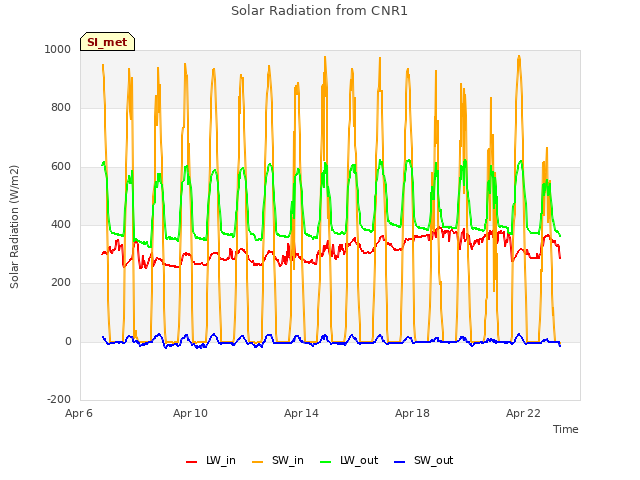
Task: Click the Time axis title
Action: click(565, 429)
